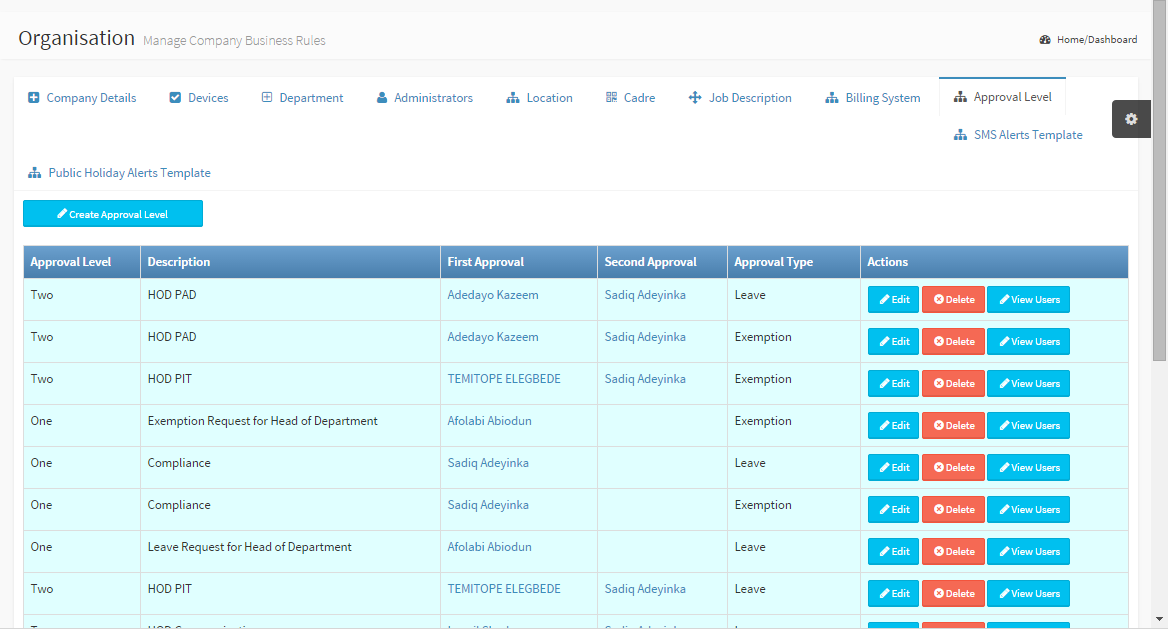
Task: Click the Home/Dashboard icon
Action: [x=1045, y=40]
